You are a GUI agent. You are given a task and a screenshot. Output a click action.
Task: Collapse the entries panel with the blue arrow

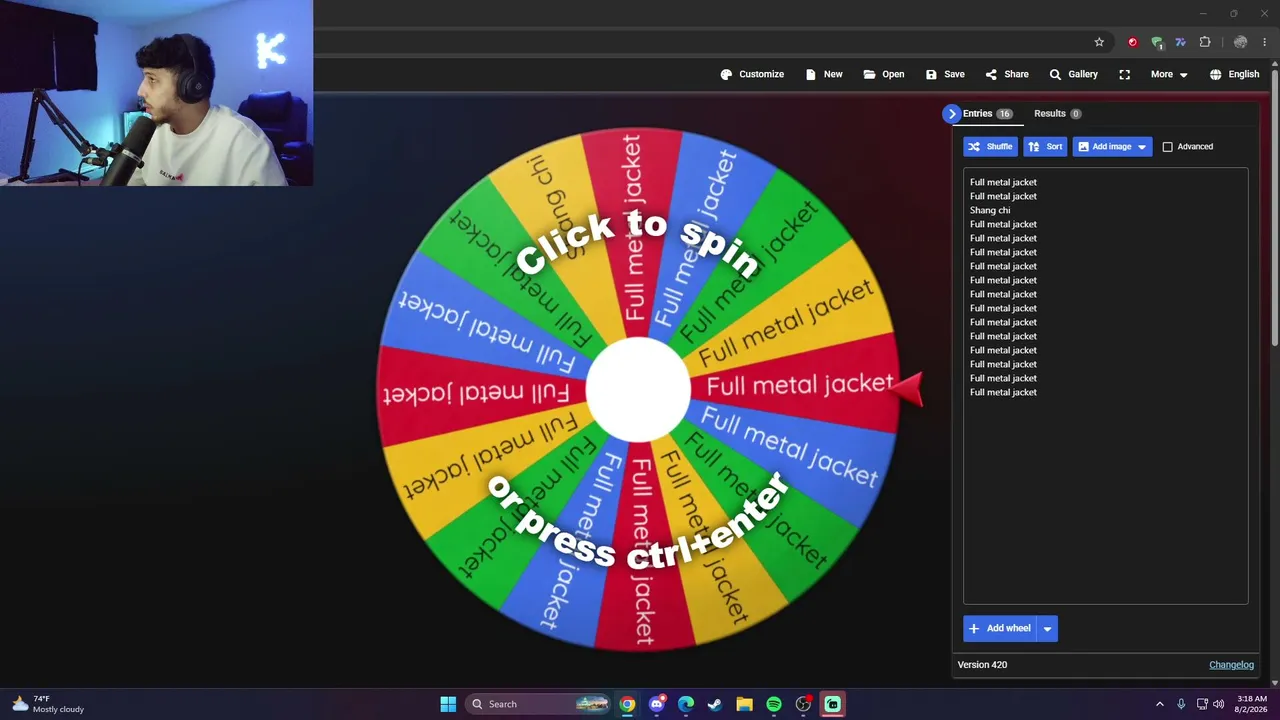click(x=952, y=114)
